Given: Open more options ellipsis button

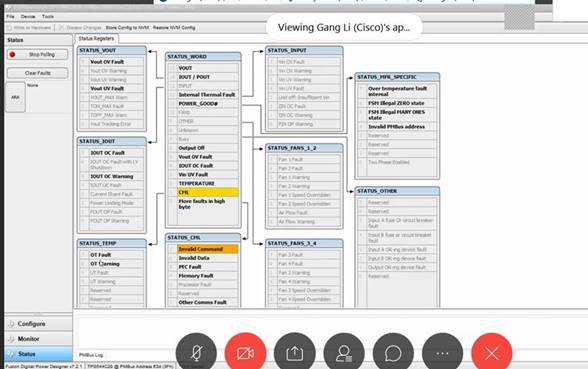Looking at the screenshot, I should pos(442,353).
